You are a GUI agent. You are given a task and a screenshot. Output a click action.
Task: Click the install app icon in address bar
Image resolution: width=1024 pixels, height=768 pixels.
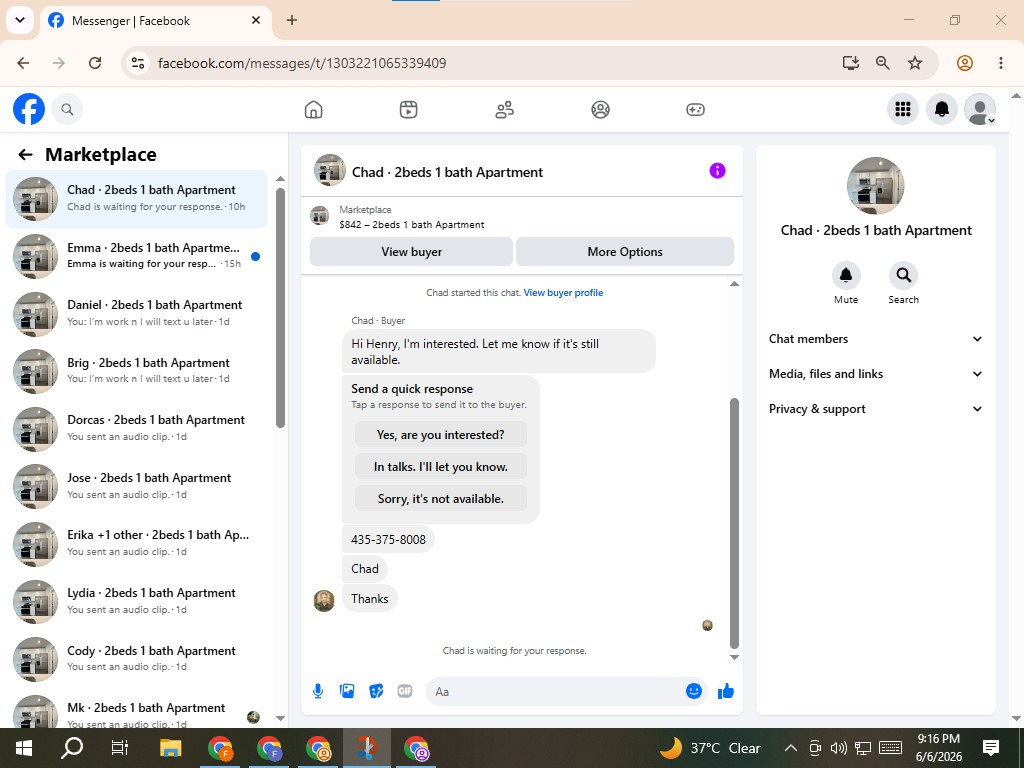[850, 63]
